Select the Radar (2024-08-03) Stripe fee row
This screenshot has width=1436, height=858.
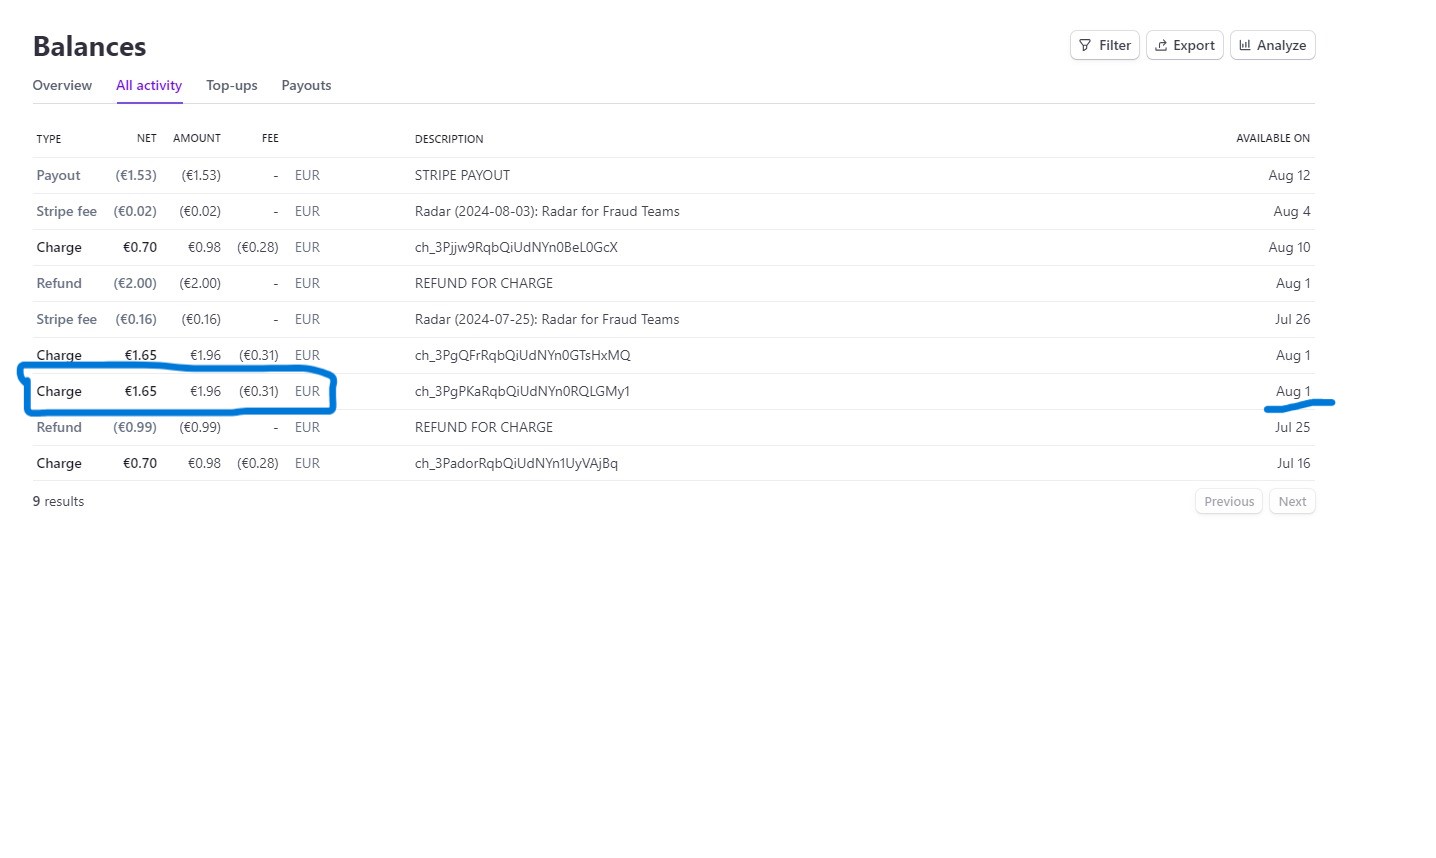click(547, 211)
